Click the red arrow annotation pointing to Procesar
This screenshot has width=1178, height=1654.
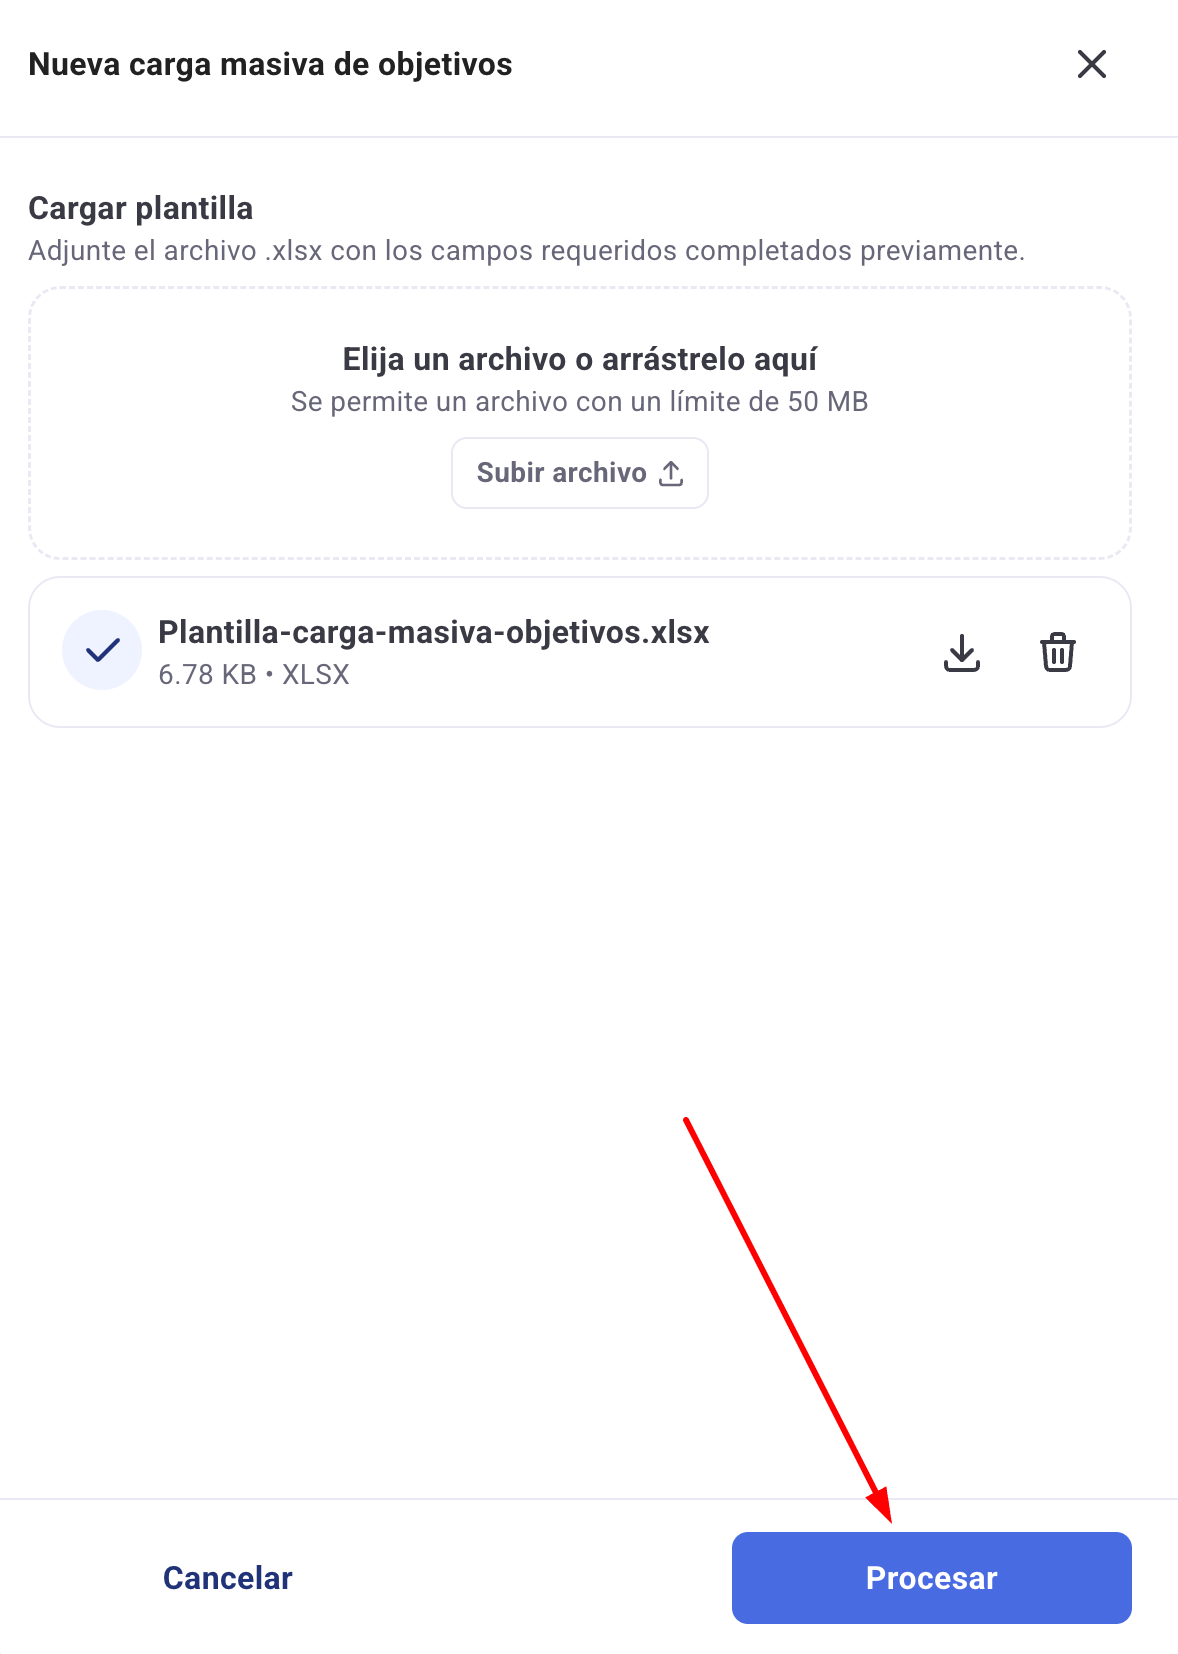coord(788,1320)
